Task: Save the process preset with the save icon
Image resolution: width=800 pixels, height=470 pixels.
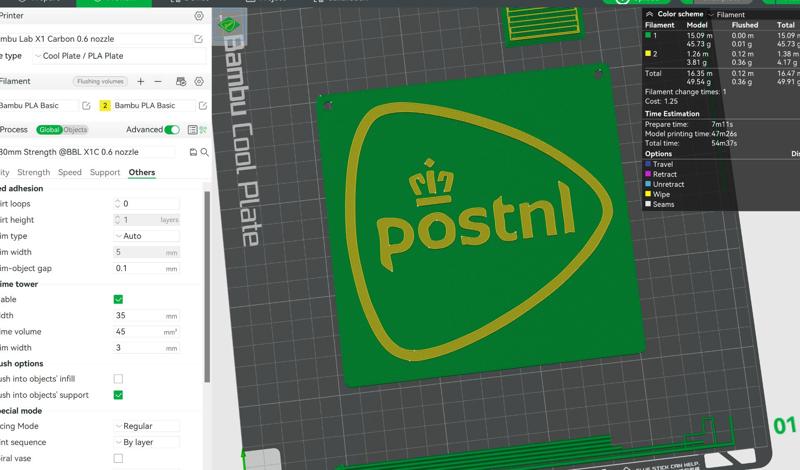Action: pos(193,152)
